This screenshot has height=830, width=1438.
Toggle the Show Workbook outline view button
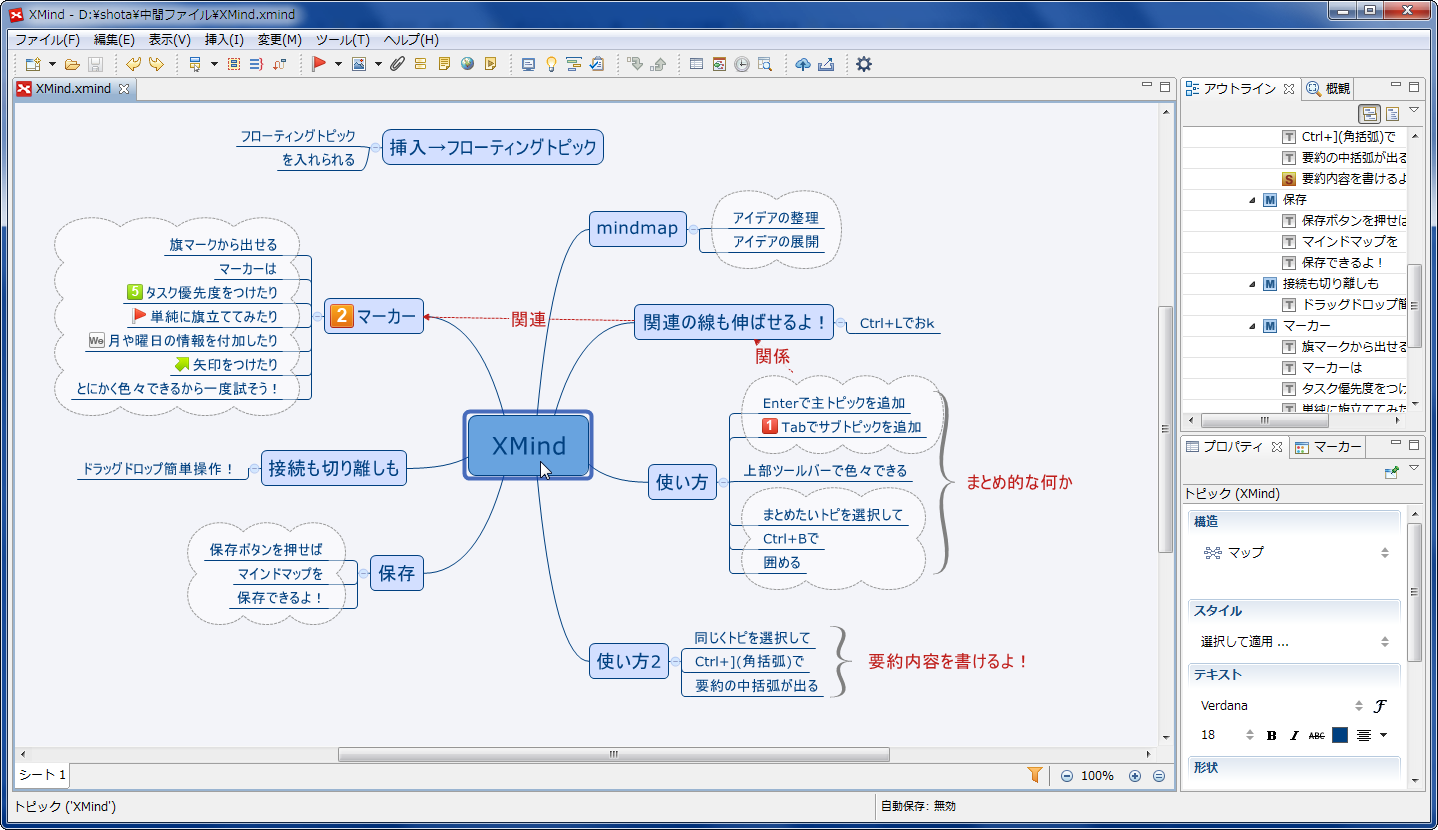pyautogui.click(x=1370, y=113)
